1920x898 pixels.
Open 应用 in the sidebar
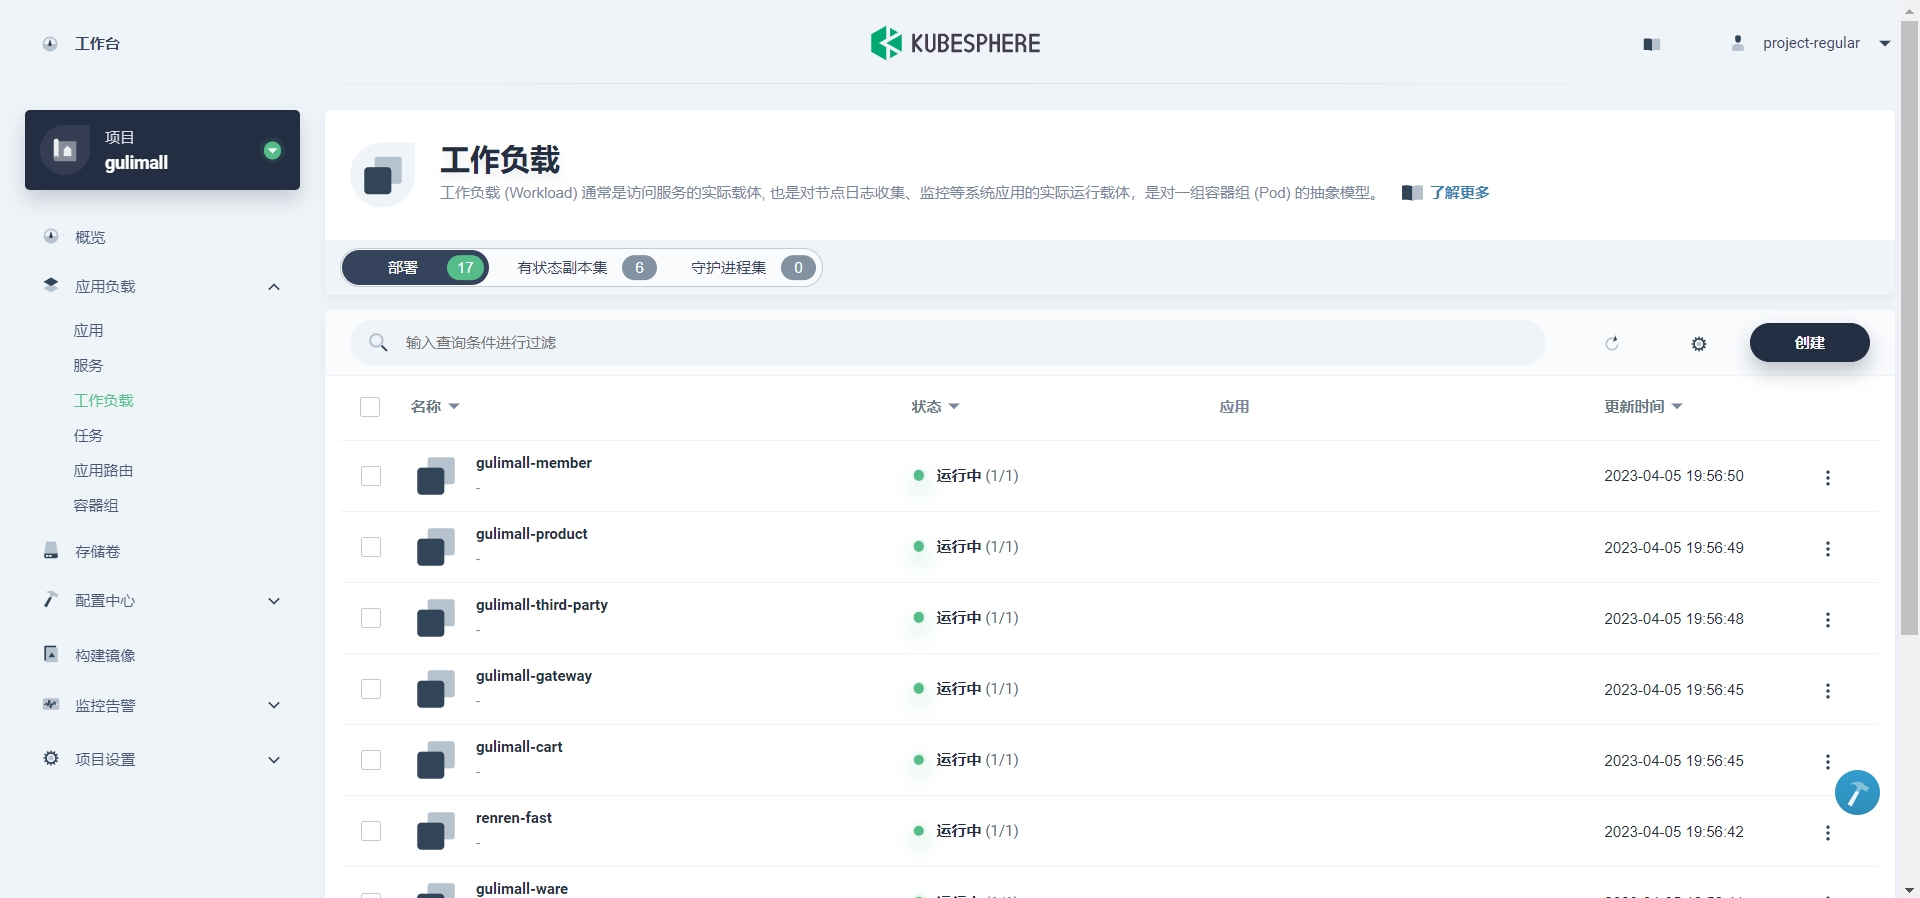tap(88, 331)
